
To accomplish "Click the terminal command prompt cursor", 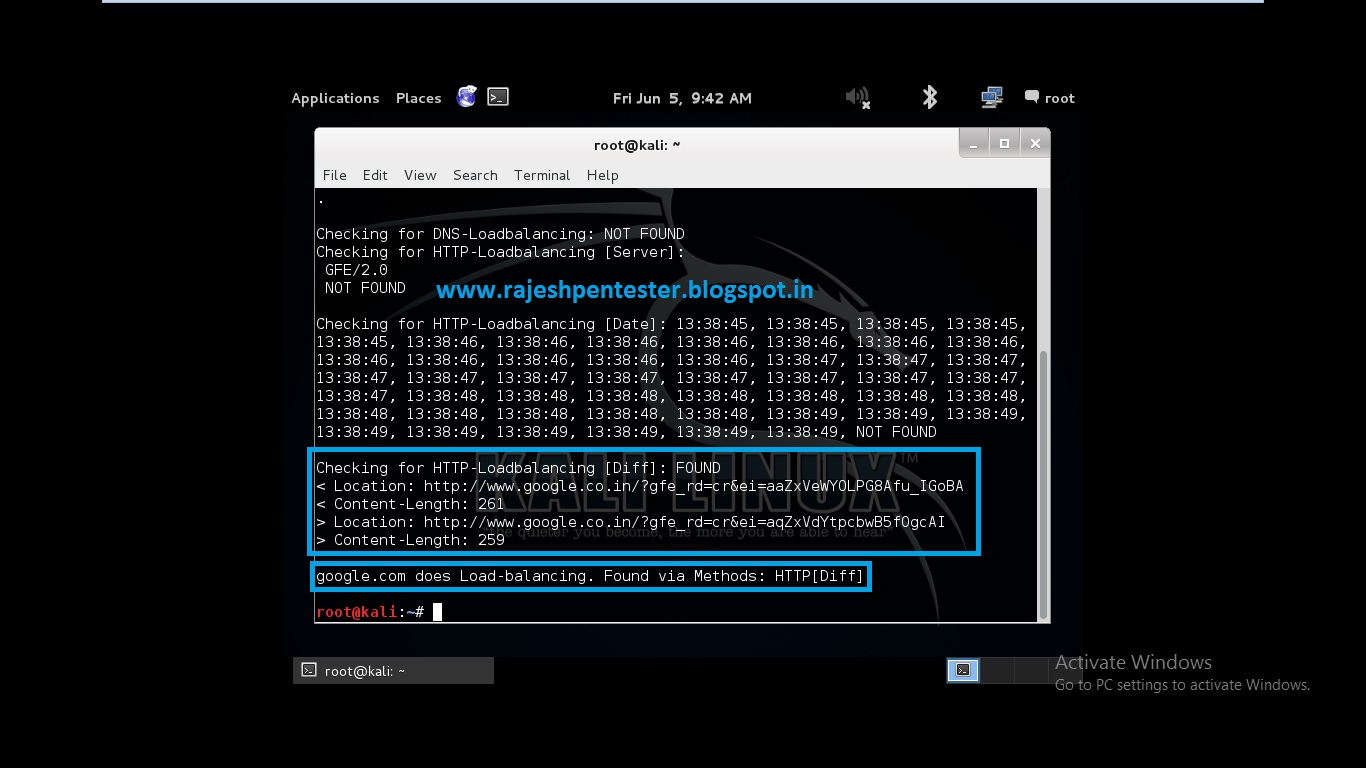I will point(437,612).
